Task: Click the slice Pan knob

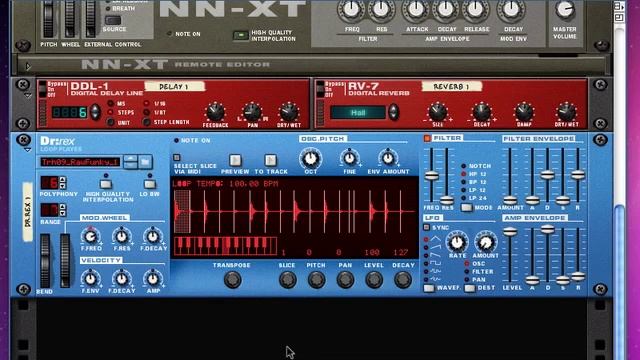Action: pos(345,280)
